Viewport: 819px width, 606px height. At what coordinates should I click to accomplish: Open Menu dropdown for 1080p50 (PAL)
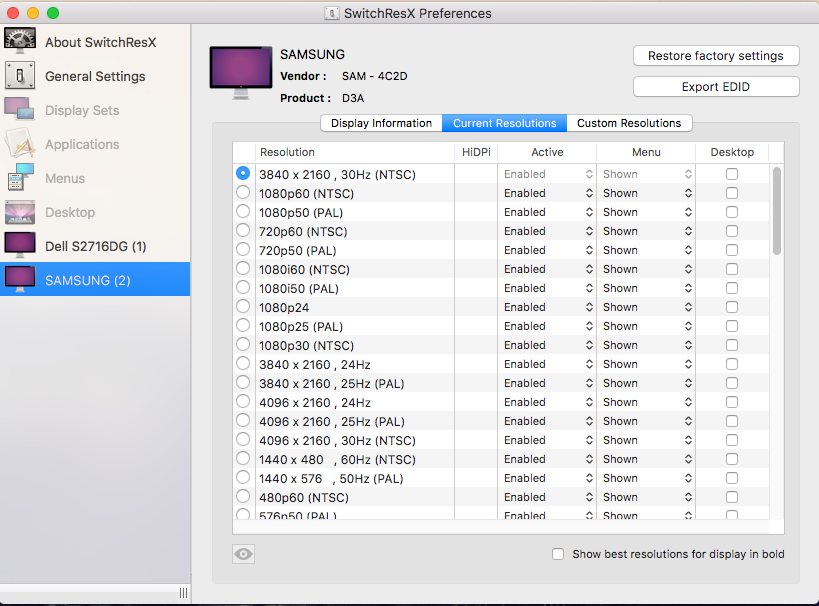pos(647,212)
